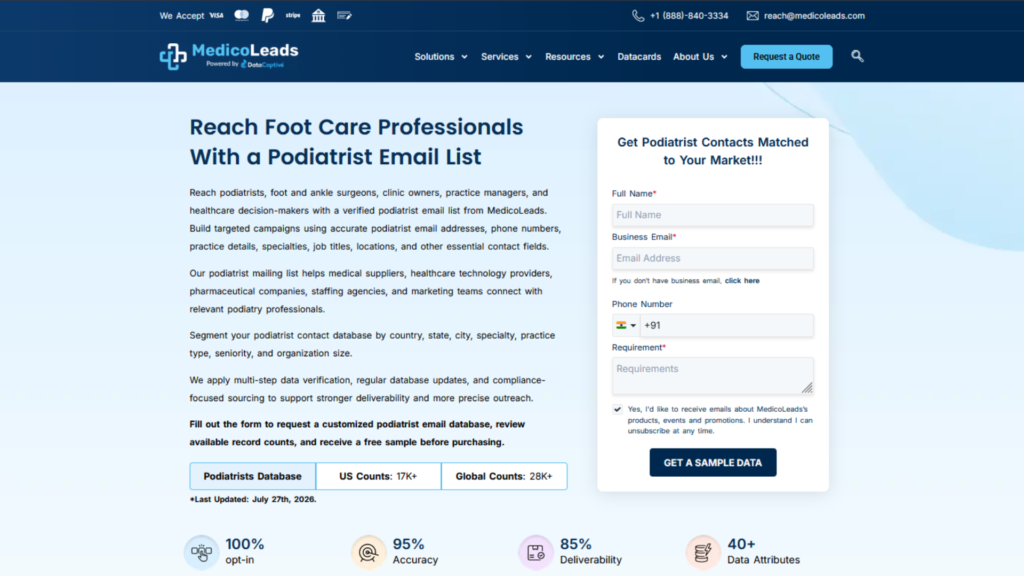Expand the Services menu
Viewport: 1024px width, 576px height.
pos(506,57)
